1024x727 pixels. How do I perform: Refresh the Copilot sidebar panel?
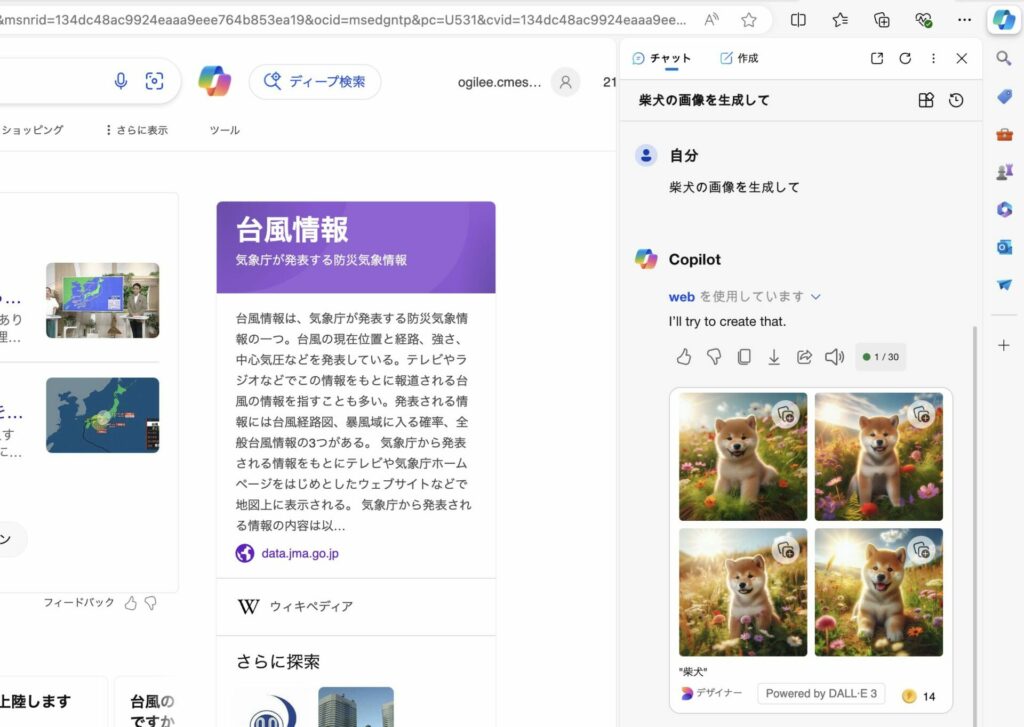905,59
